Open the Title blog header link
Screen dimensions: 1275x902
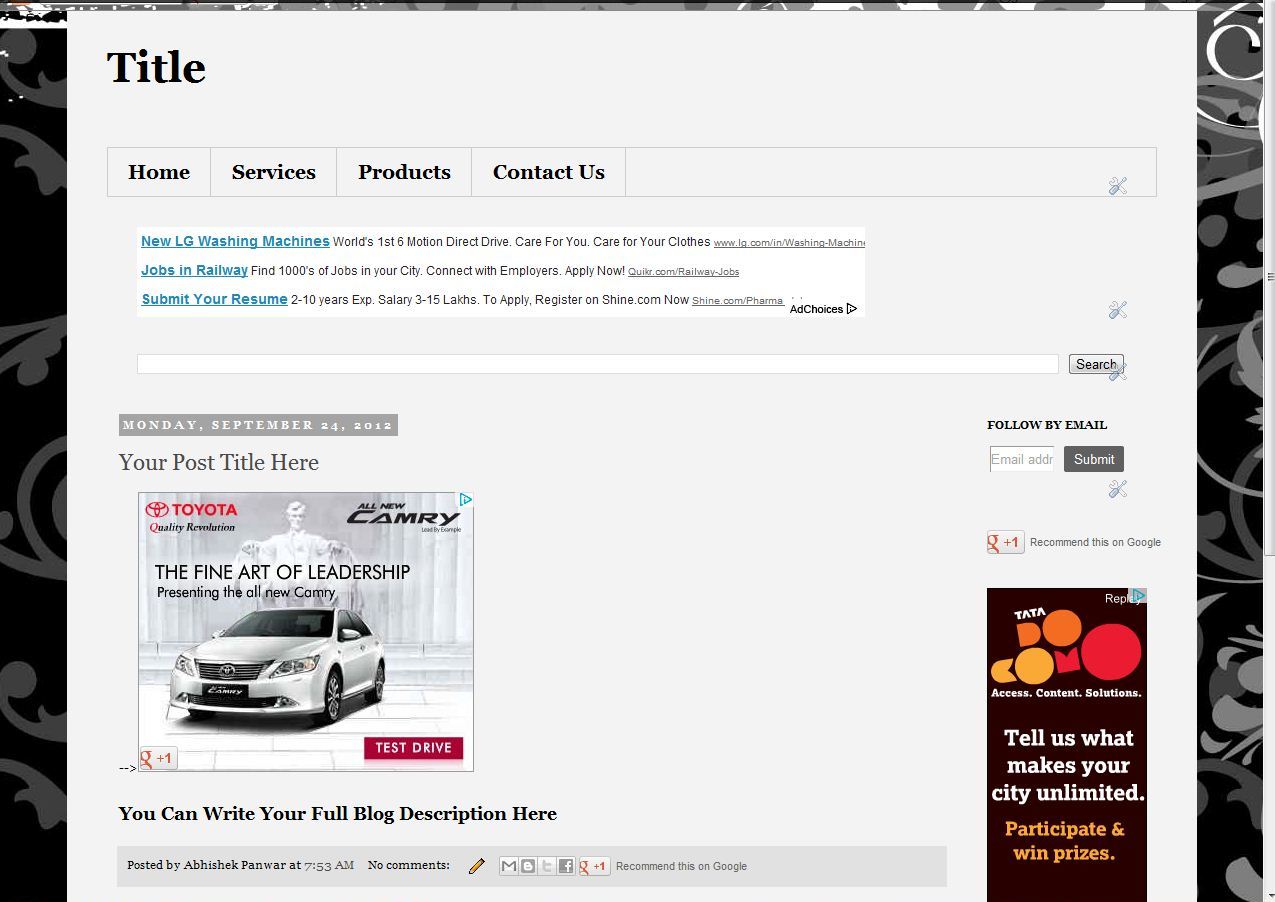(156, 68)
